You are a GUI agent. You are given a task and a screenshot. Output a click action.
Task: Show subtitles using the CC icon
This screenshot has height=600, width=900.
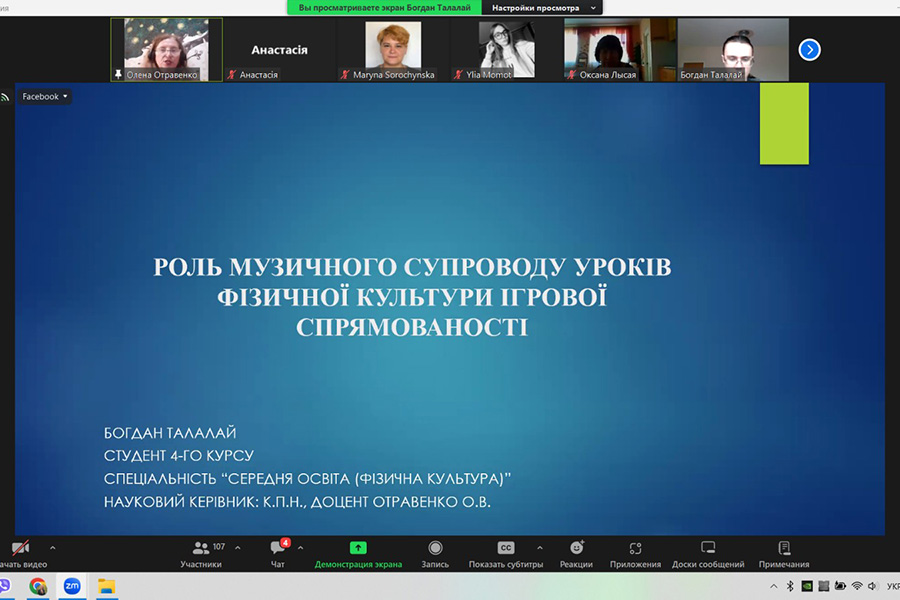[506, 548]
